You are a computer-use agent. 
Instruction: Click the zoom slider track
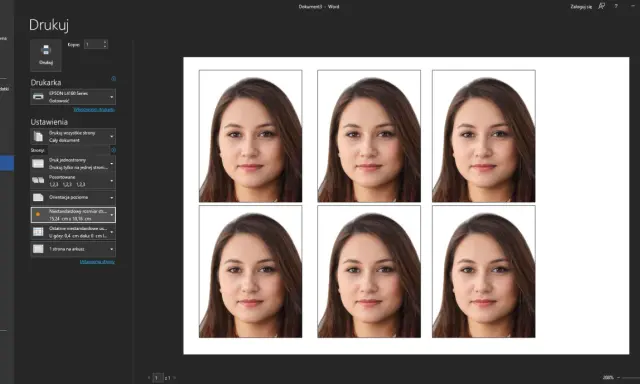coord(631,378)
